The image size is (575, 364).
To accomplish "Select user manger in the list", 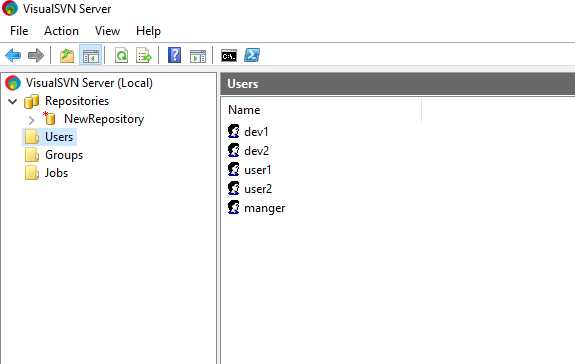I will coord(264,208).
